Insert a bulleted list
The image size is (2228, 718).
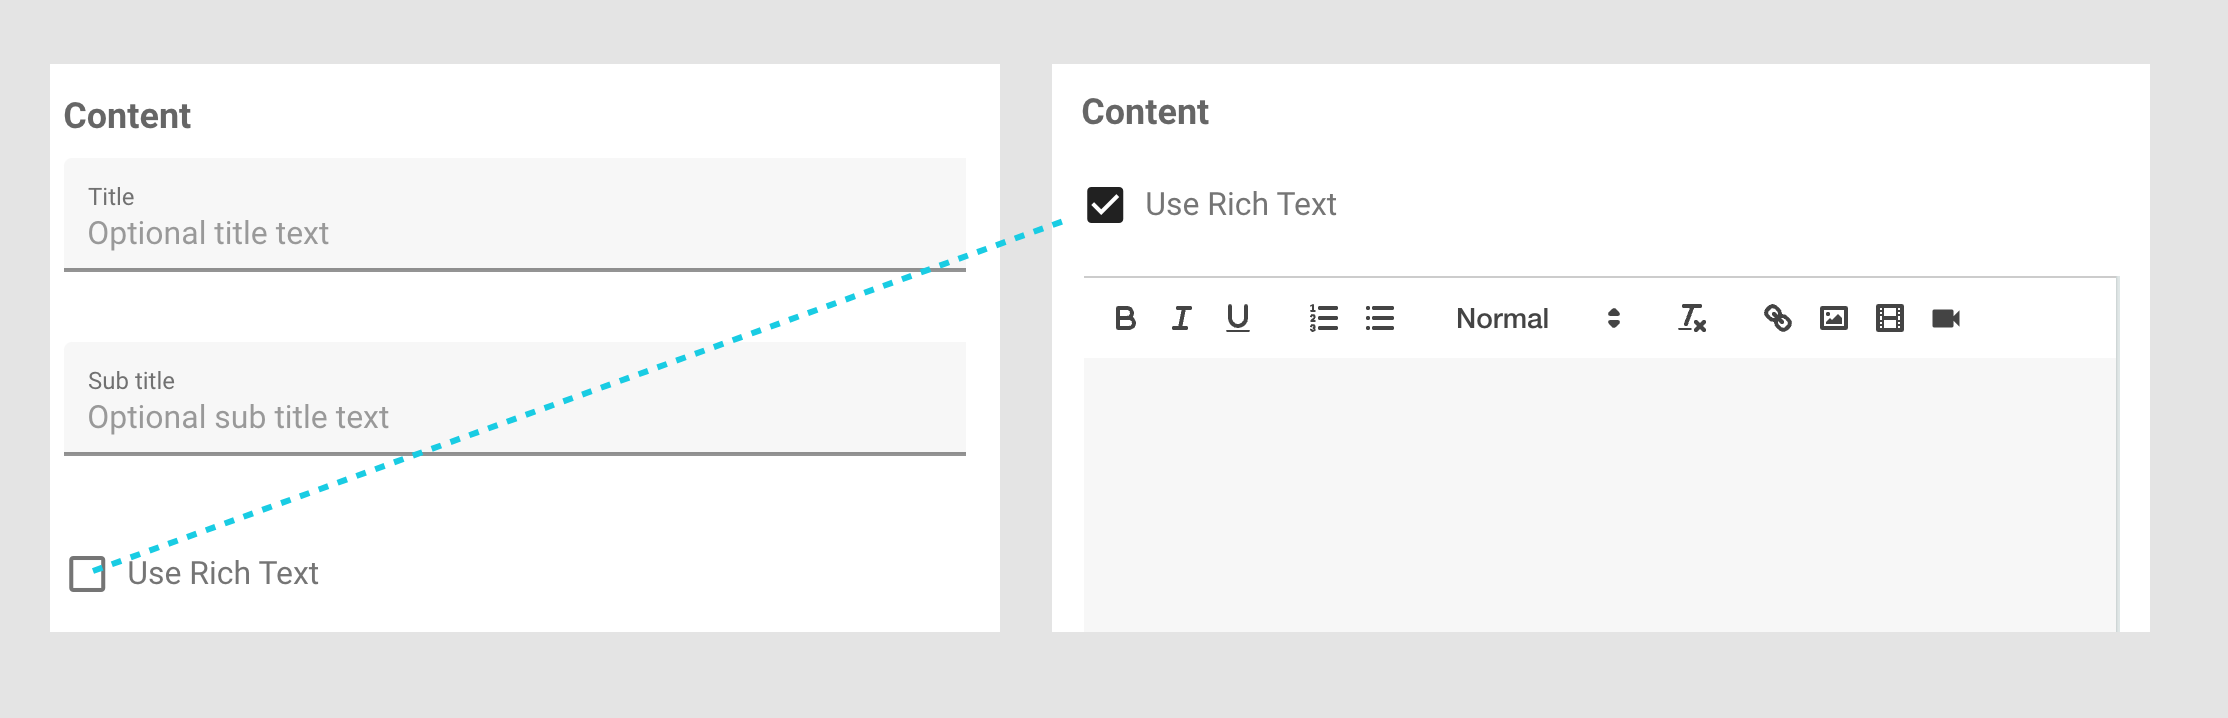[x=1380, y=319]
